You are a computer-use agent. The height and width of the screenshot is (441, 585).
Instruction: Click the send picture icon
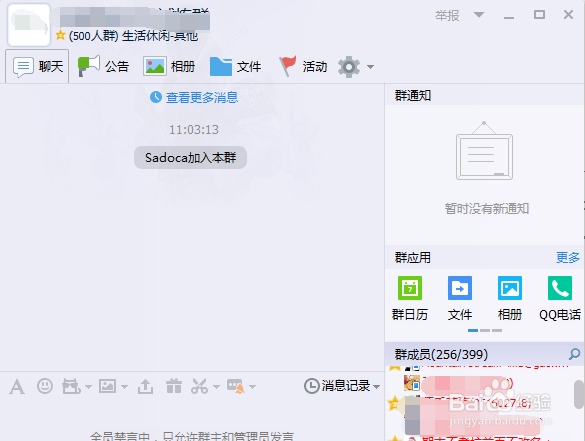tap(107, 386)
